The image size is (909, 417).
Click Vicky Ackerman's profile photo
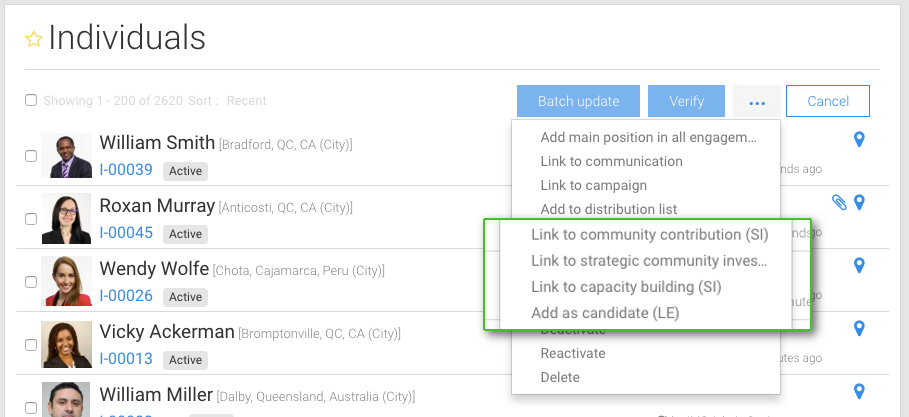pos(66,345)
